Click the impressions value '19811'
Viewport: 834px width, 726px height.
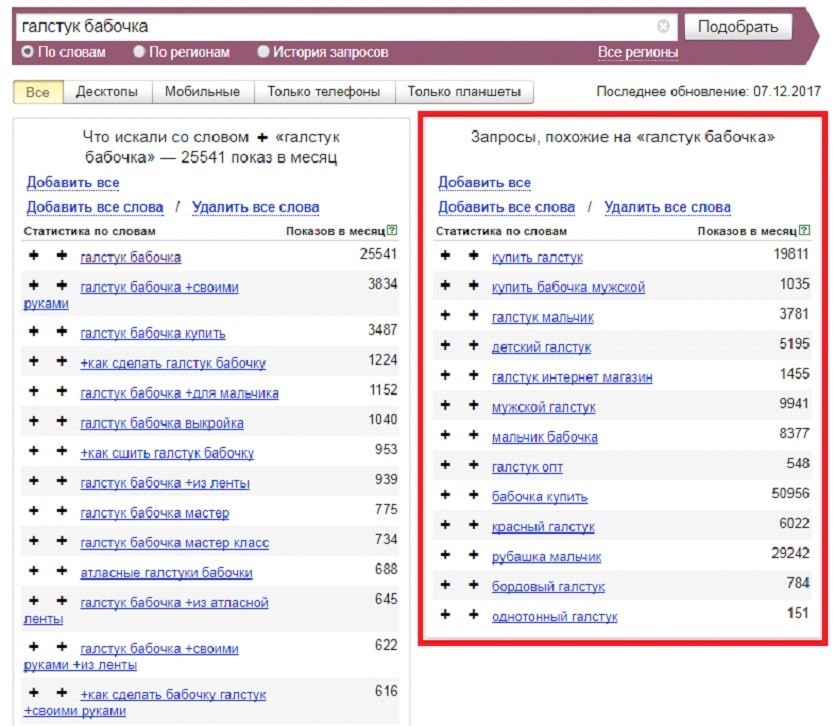click(791, 254)
